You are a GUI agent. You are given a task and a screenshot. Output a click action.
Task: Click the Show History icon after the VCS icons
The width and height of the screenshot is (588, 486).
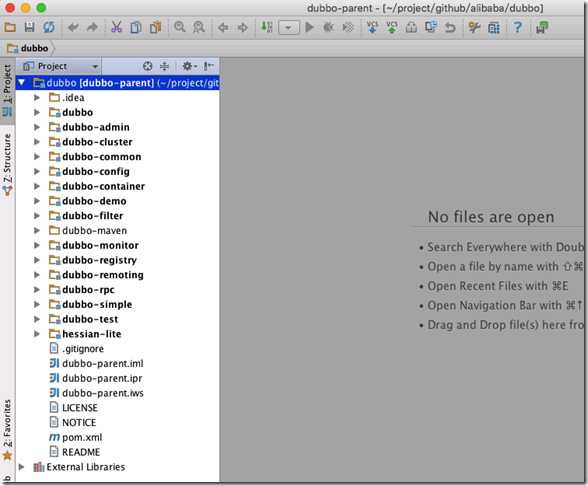point(411,27)
